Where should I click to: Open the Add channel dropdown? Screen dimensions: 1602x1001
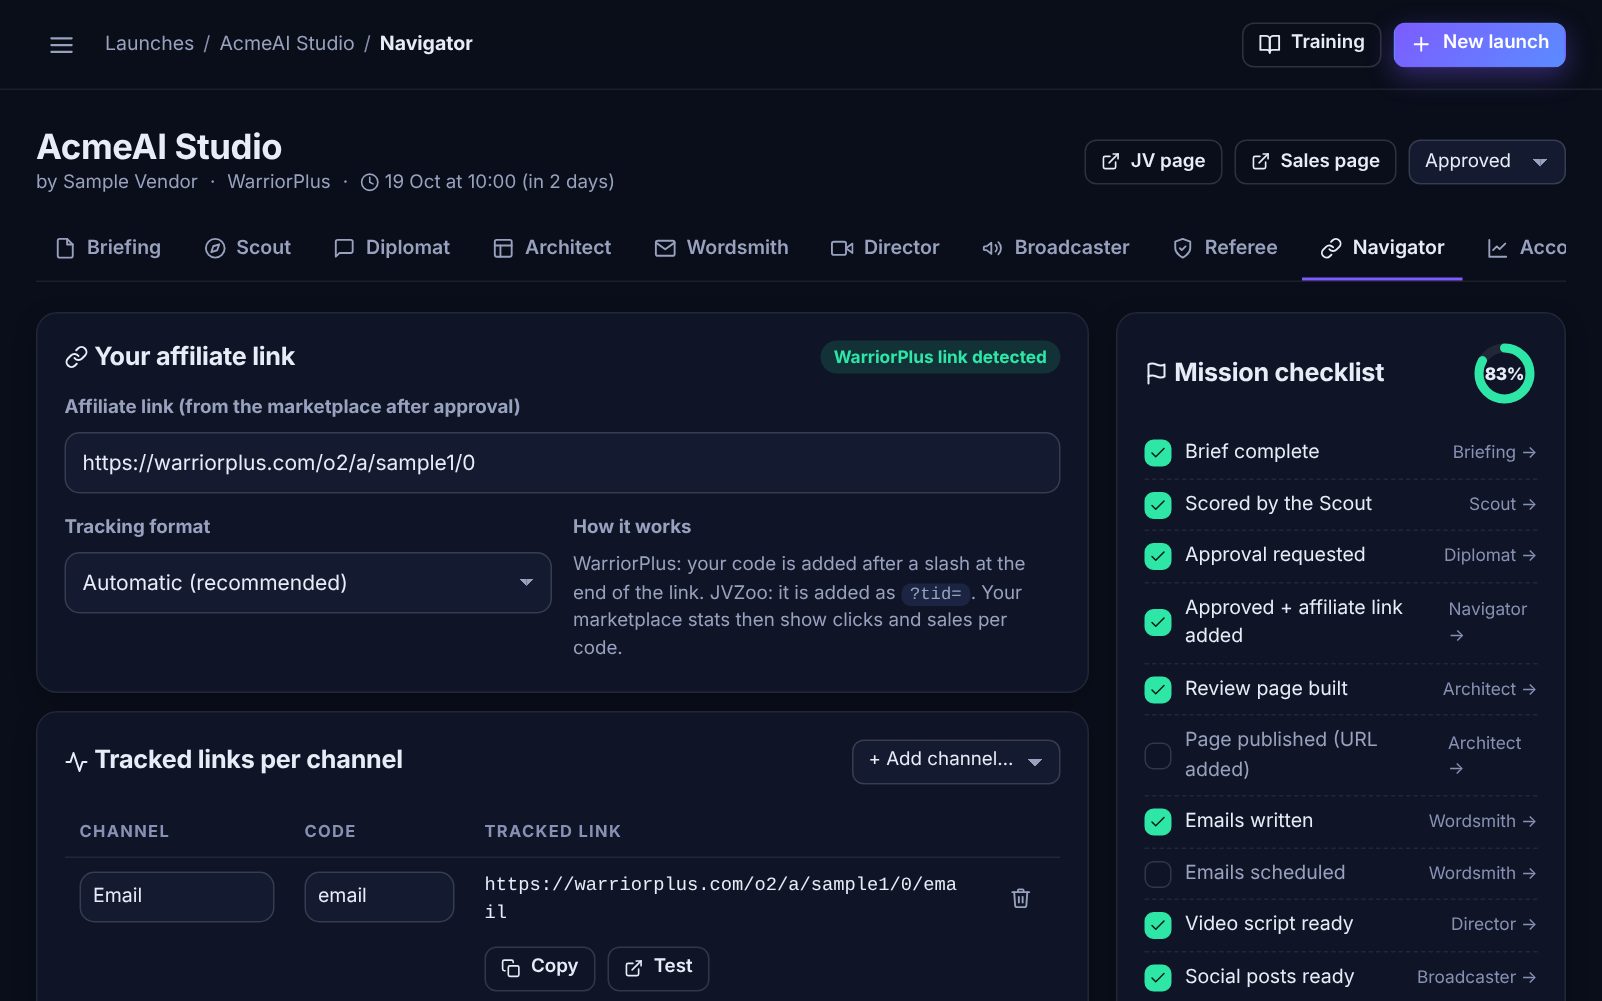[956, 761]
